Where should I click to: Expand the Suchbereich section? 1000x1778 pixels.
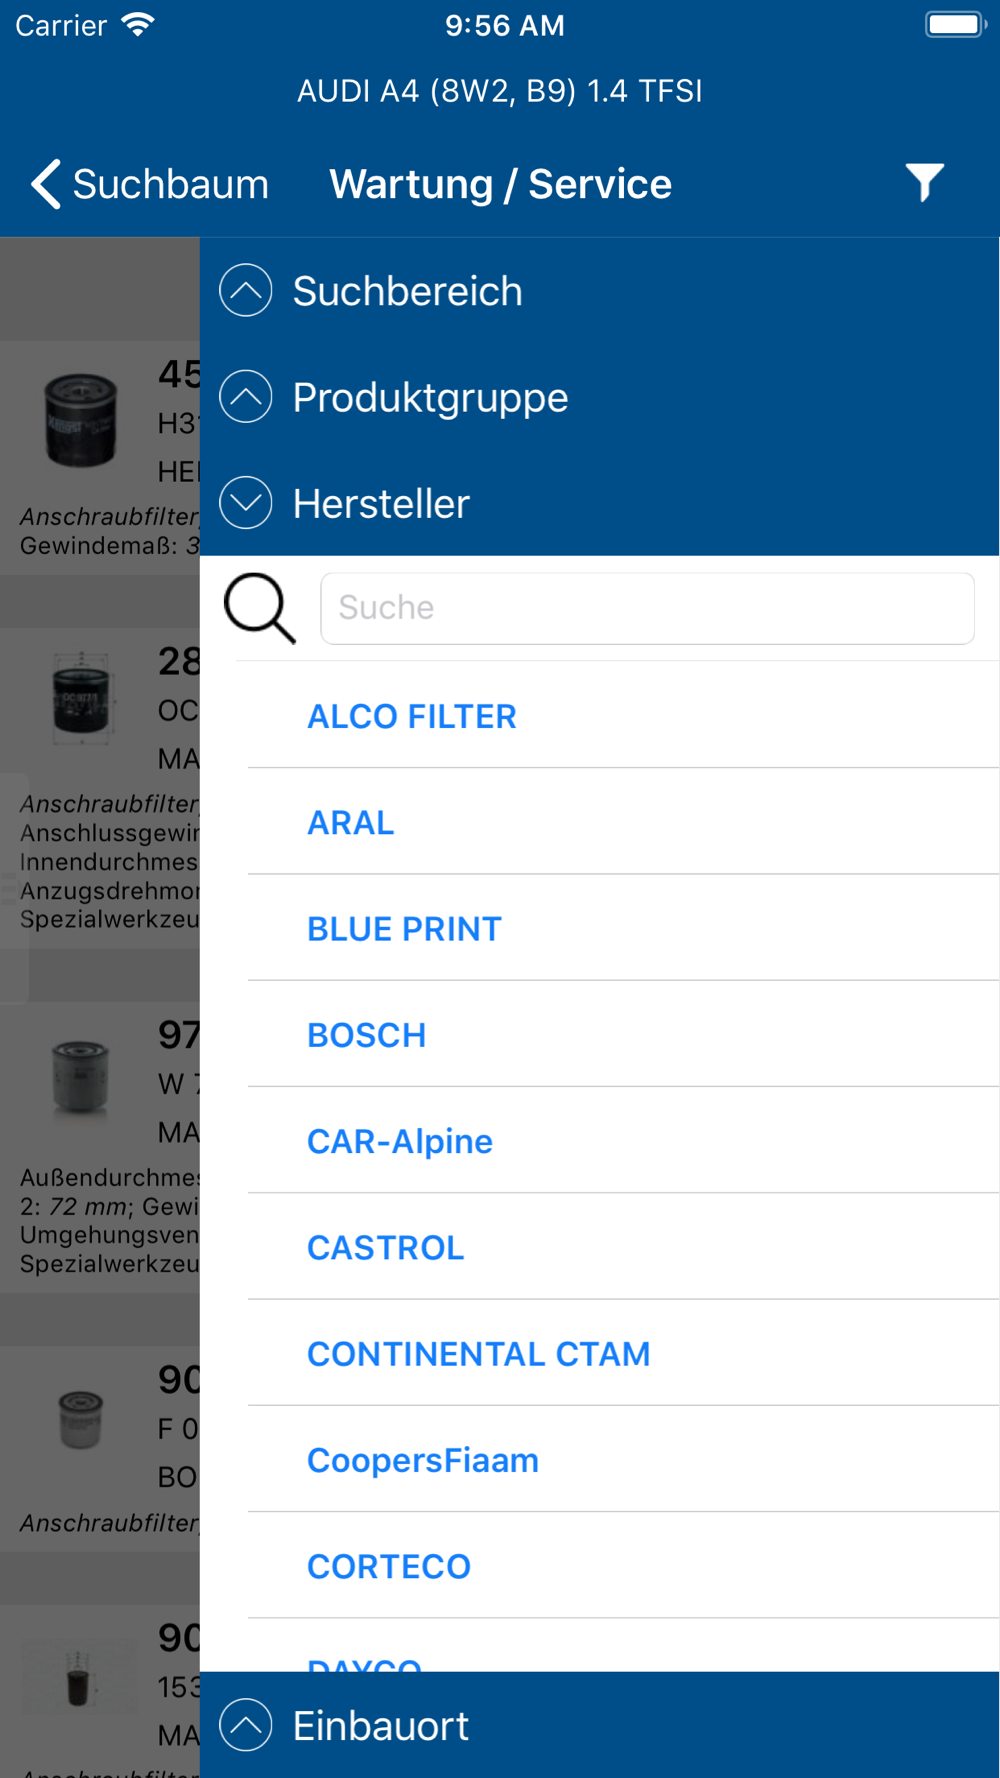point(600,291)
